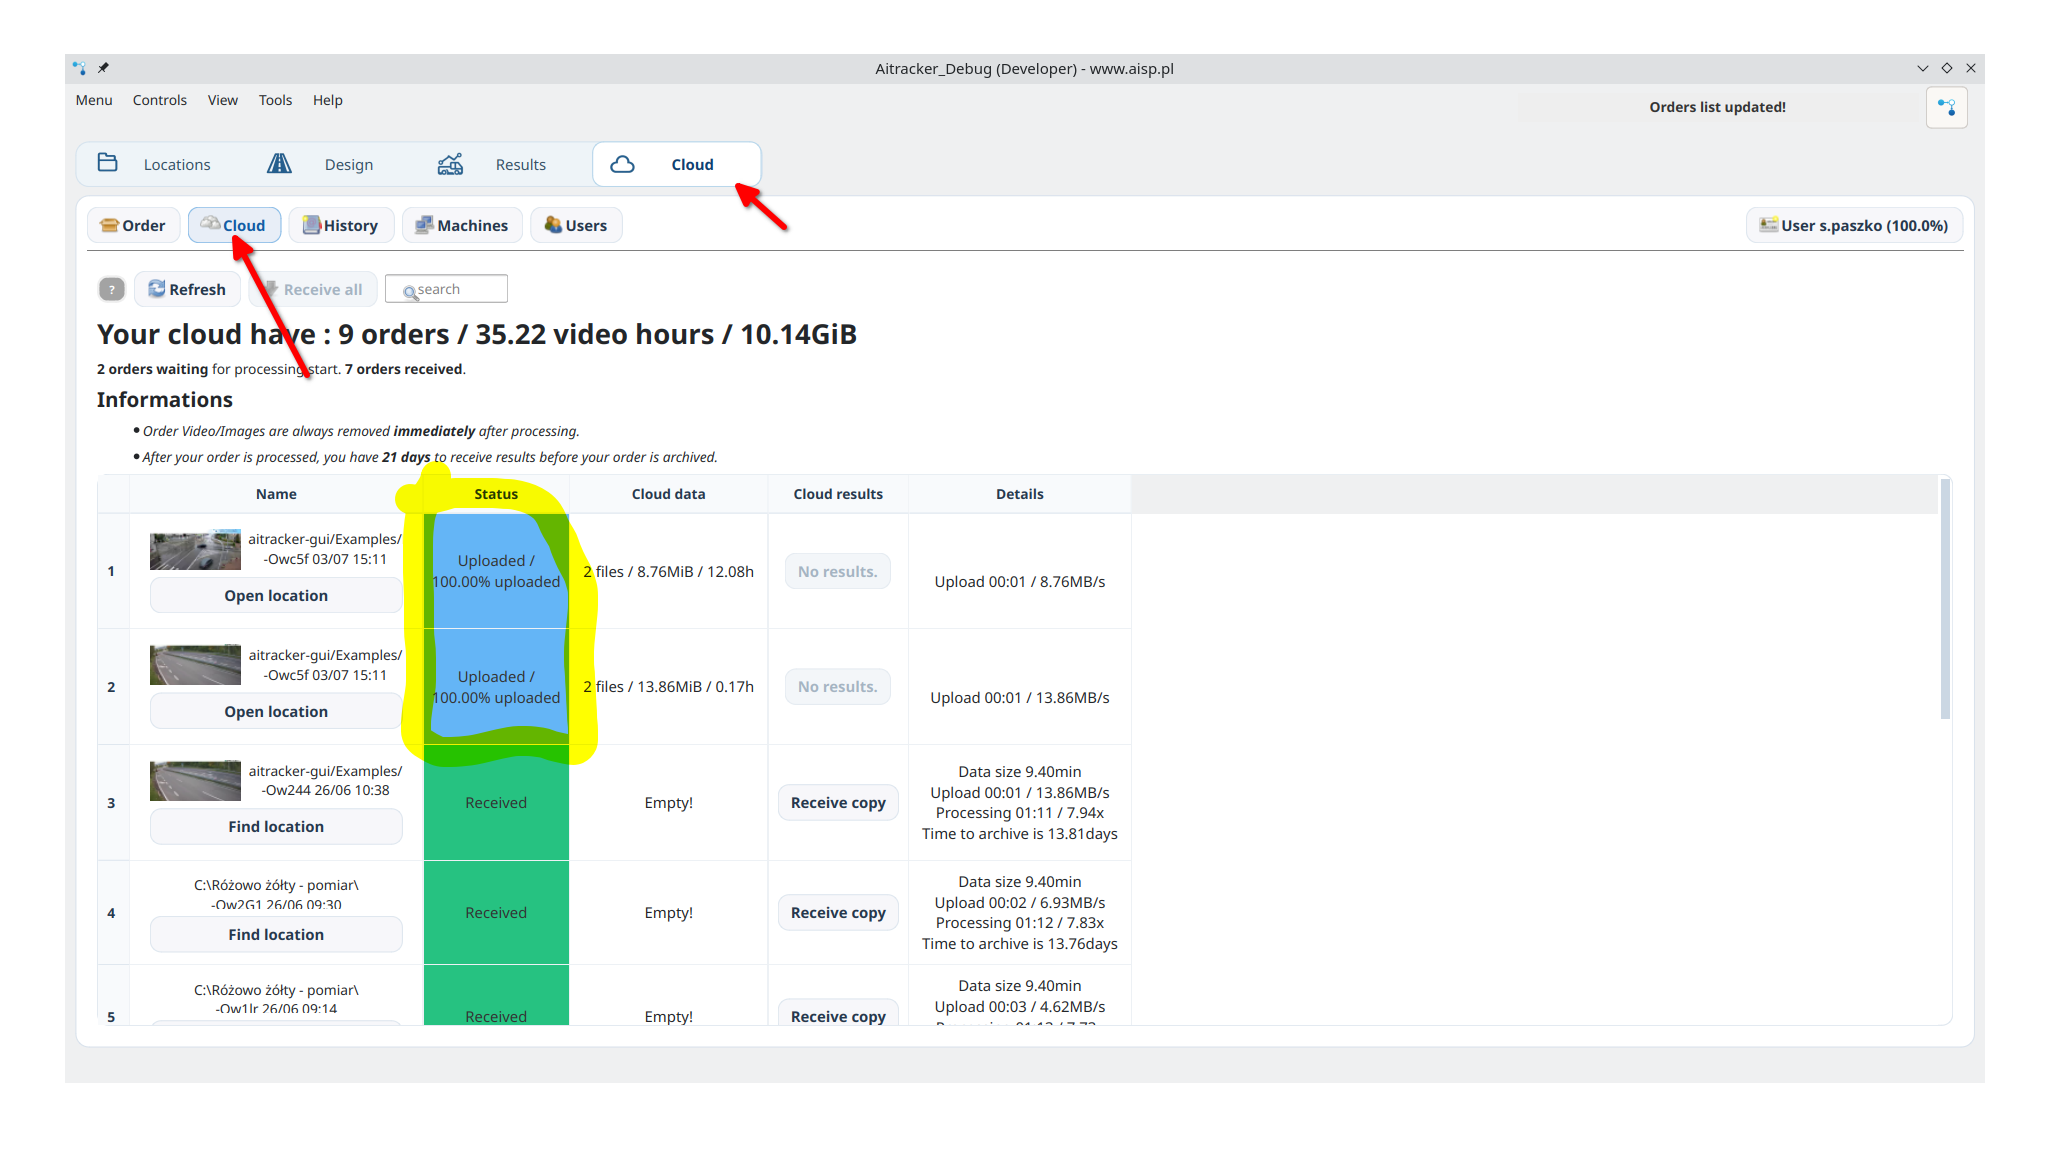
Task: Select the main Cloud tab
Action: point(677,164)
